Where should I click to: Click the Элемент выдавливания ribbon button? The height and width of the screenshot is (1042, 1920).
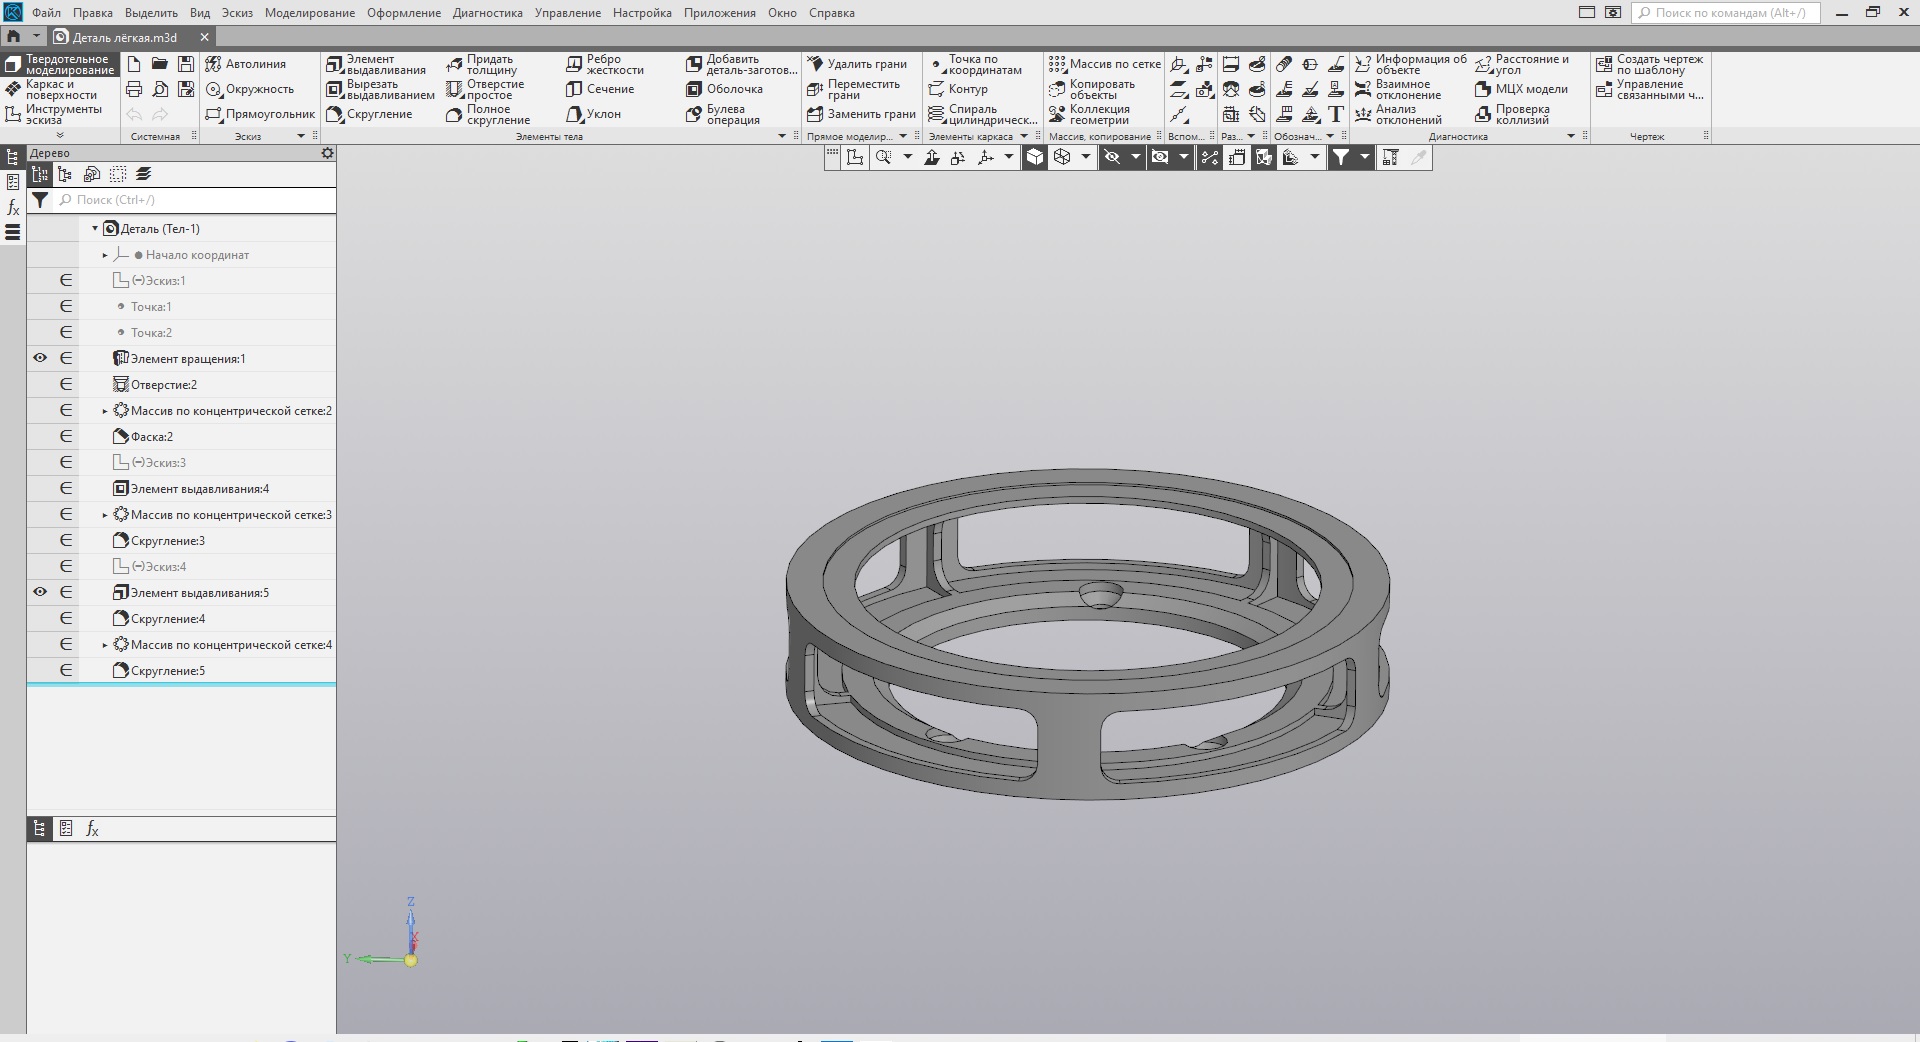coord(376,64)
